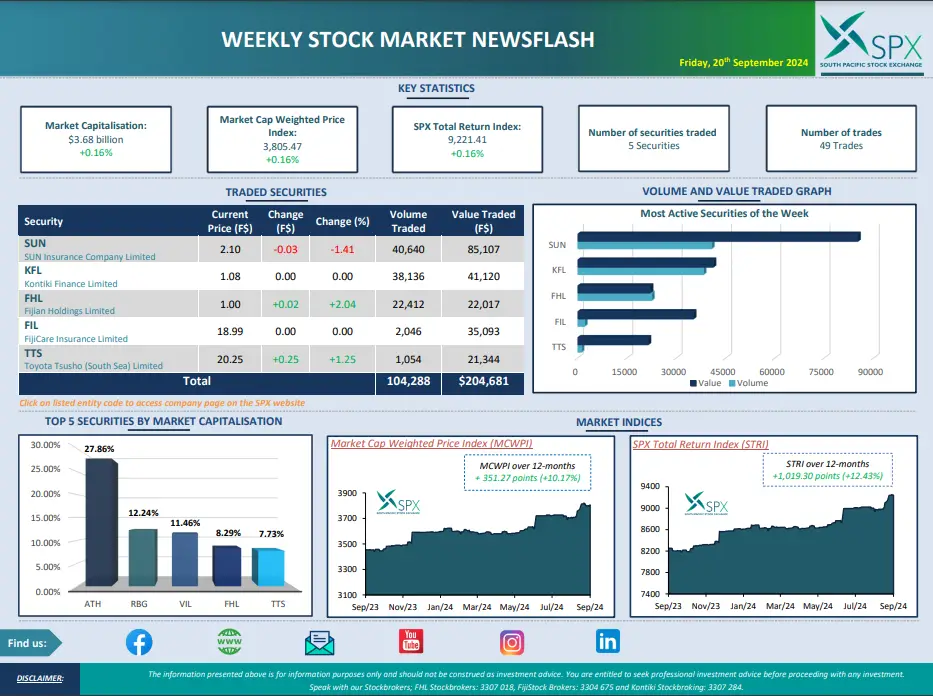Select the TTS bar at 7.73%
The image size is (933, 696).
coord(268,568)
